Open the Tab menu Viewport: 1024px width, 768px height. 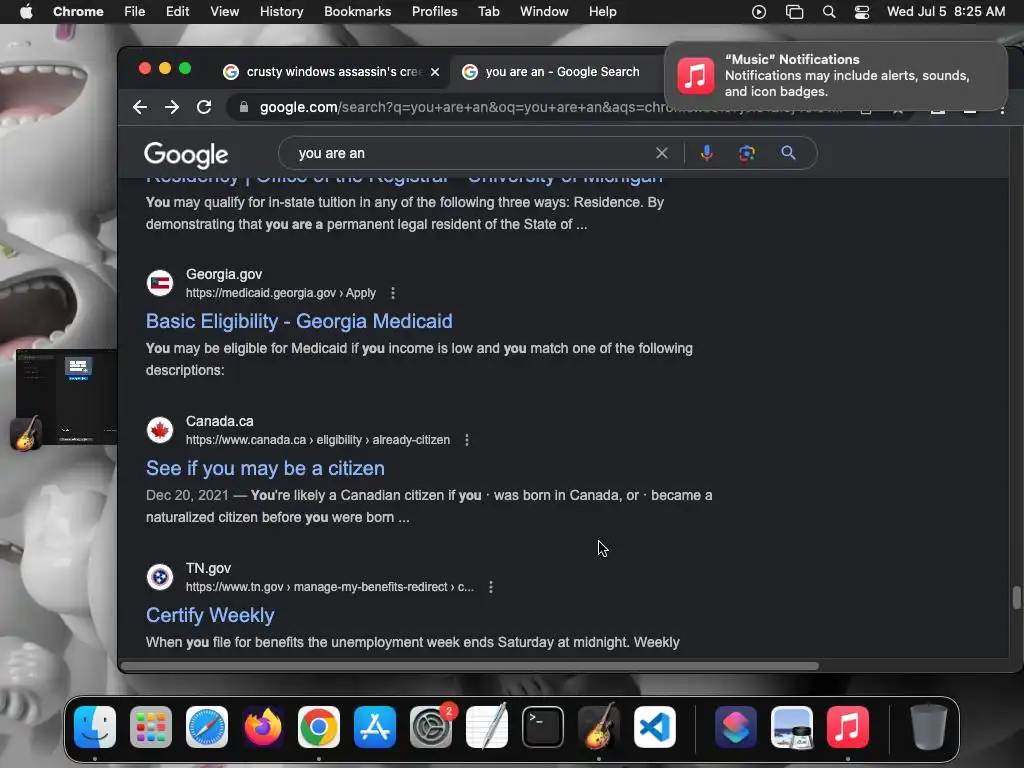(x=488, y=12)
